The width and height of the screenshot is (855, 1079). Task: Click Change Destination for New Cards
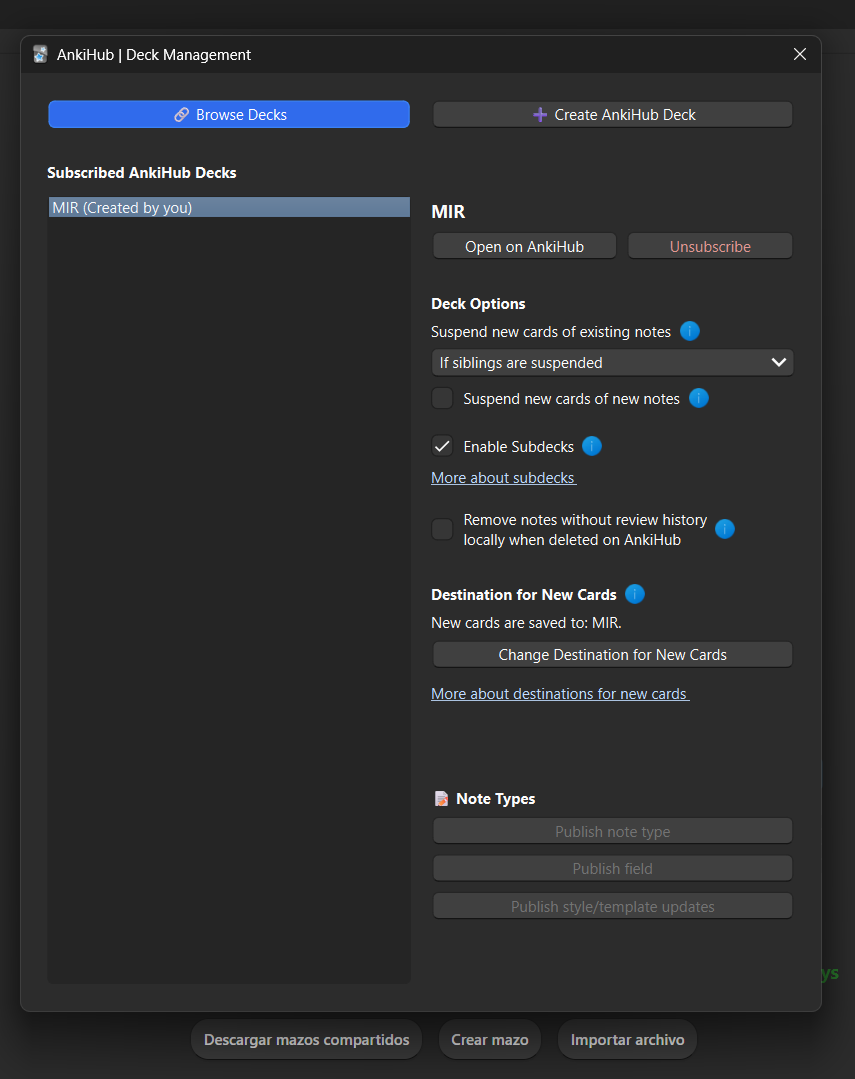click(613, 654)
